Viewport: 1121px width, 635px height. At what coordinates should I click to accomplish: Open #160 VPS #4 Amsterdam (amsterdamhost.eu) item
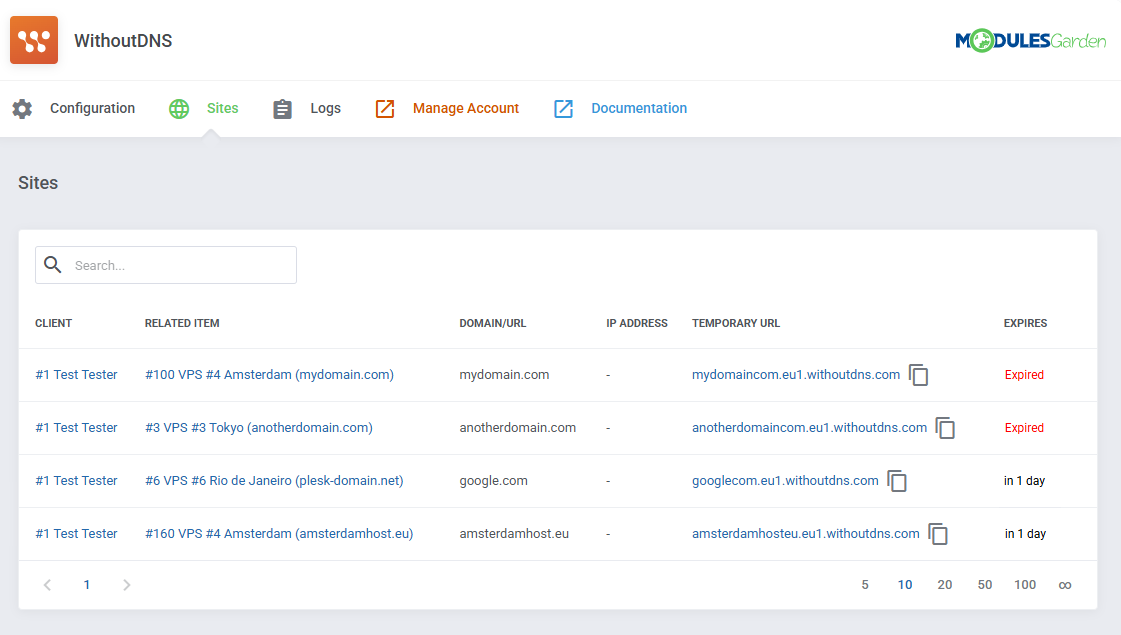279,533
